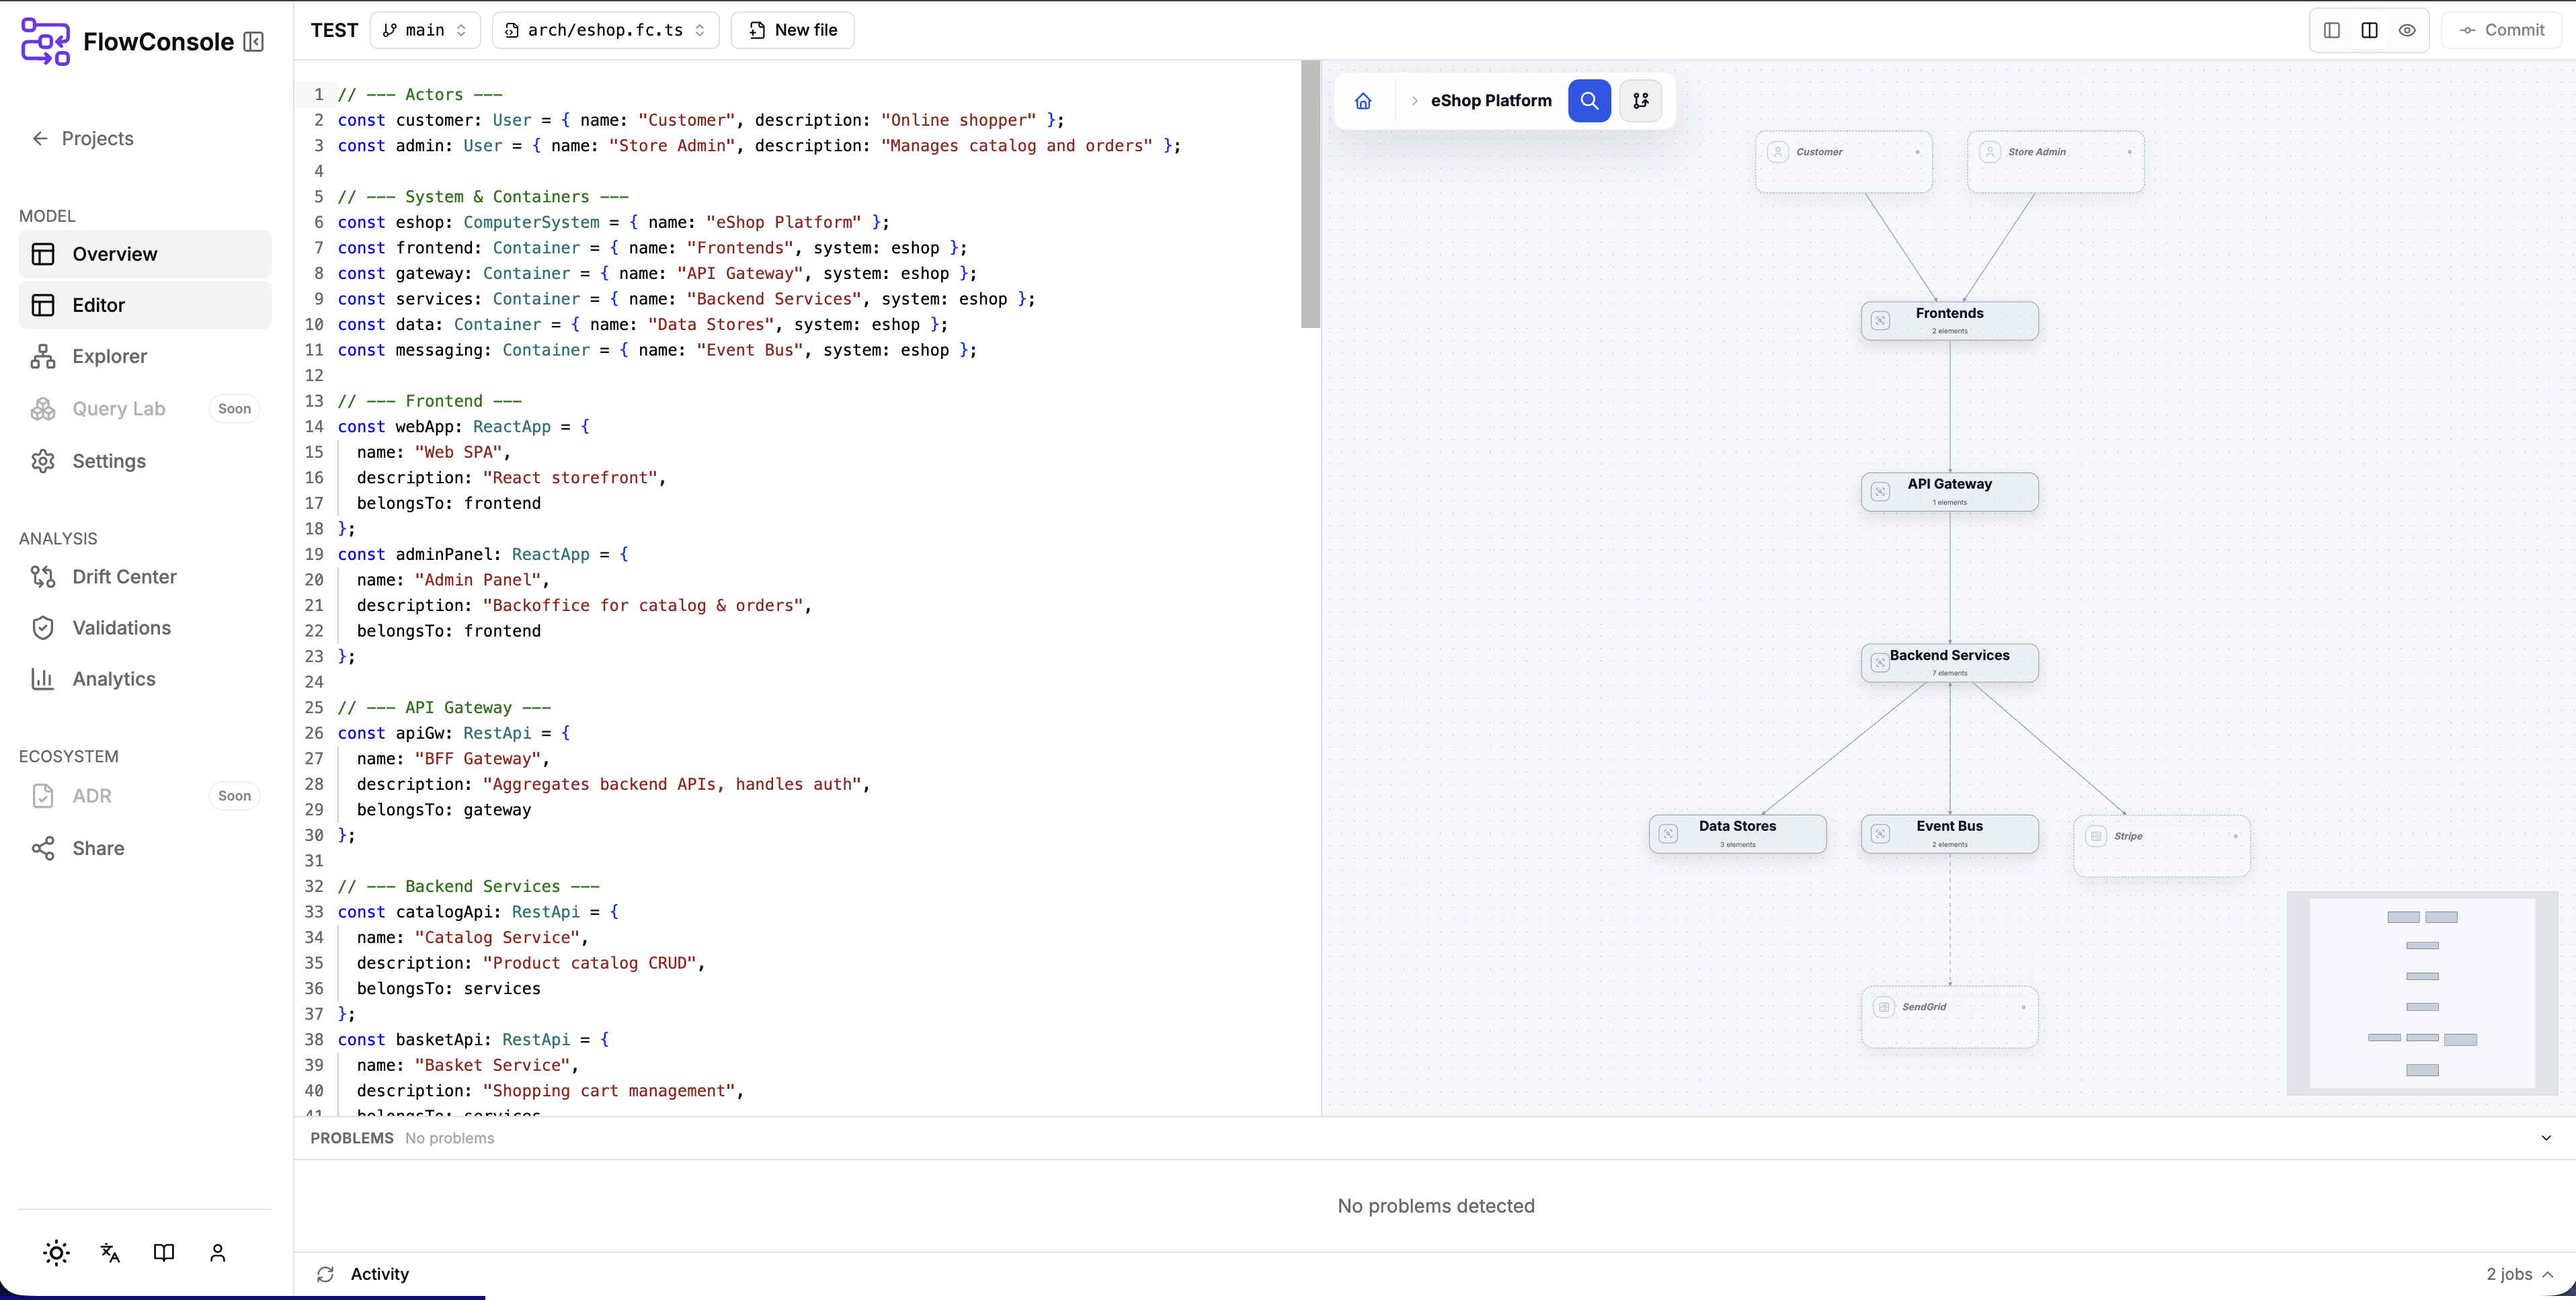Toggle preview mode with the eye icon
The image size is (2576, 1300).
(2406, 30)
